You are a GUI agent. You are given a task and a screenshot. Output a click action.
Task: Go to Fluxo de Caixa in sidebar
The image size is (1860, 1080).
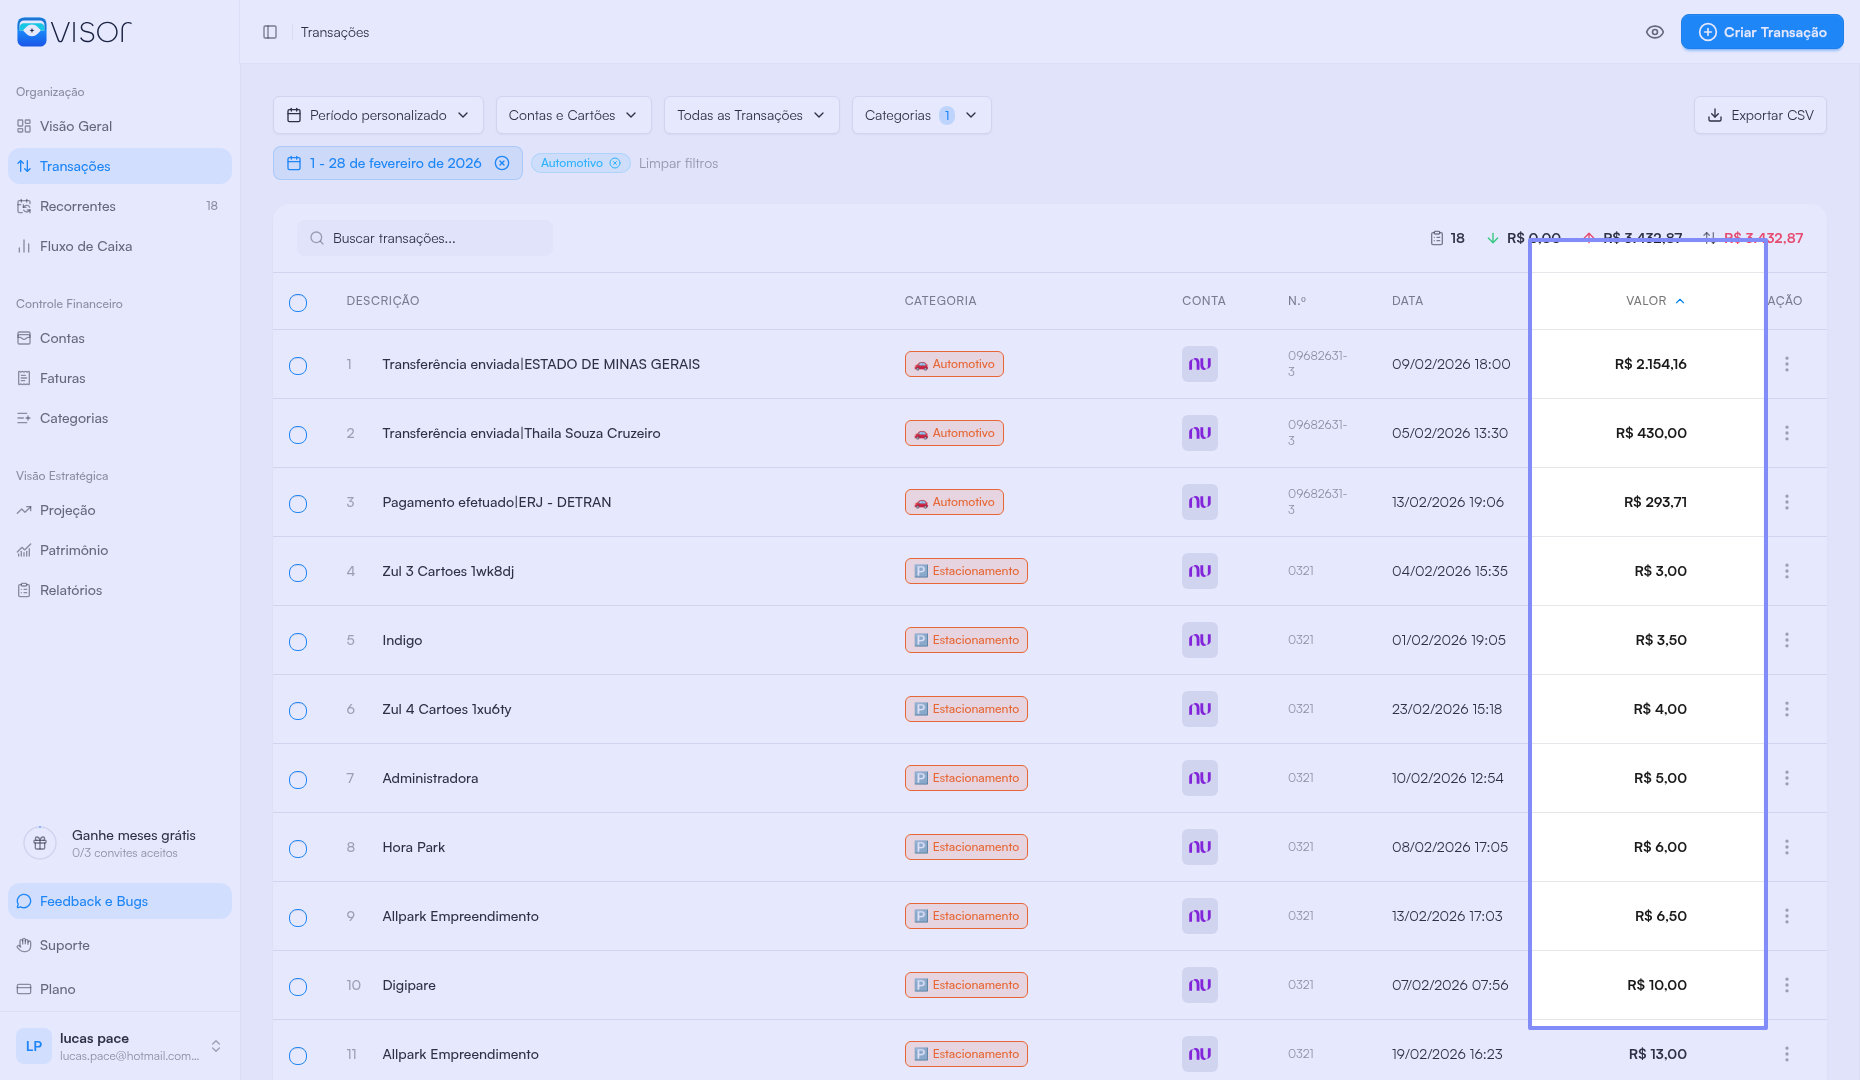pos(86,246)
